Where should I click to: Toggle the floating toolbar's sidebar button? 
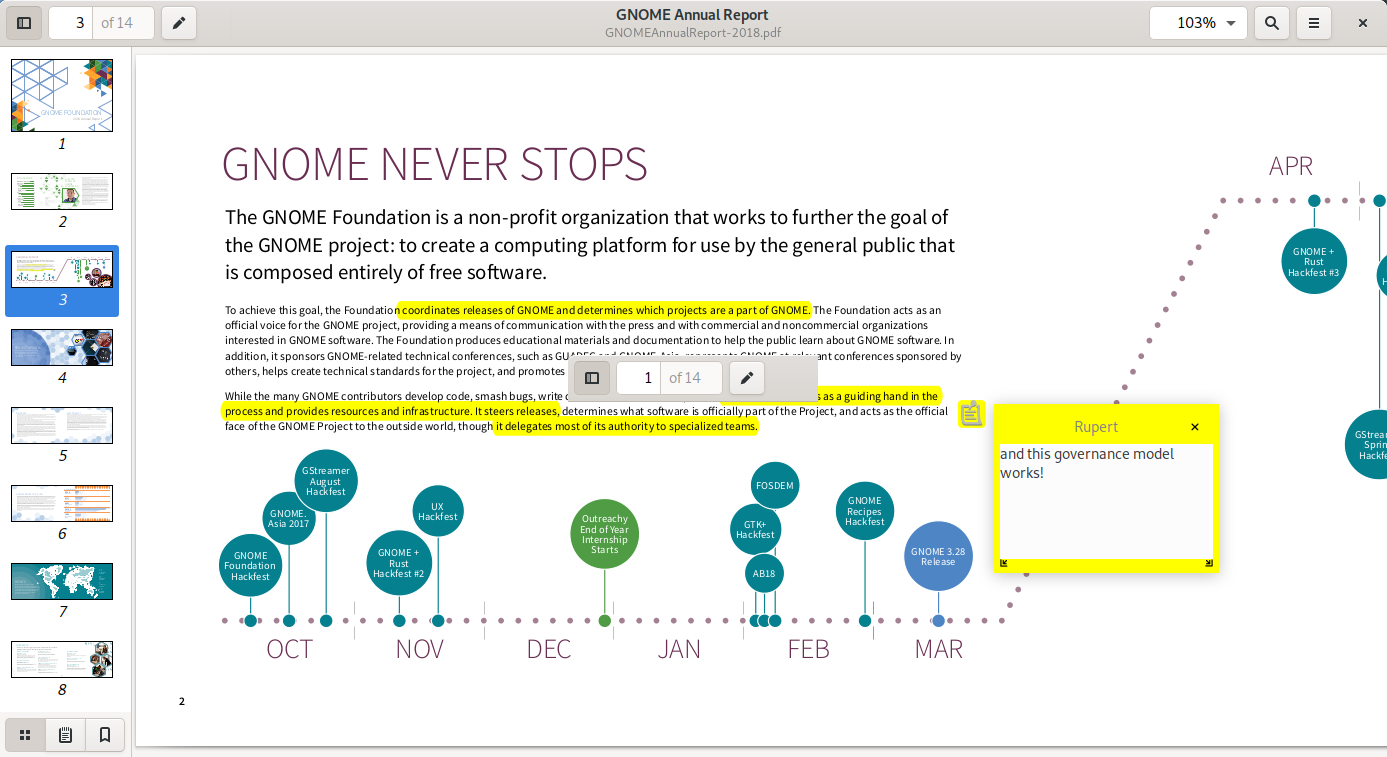click(x=592, y=378)
